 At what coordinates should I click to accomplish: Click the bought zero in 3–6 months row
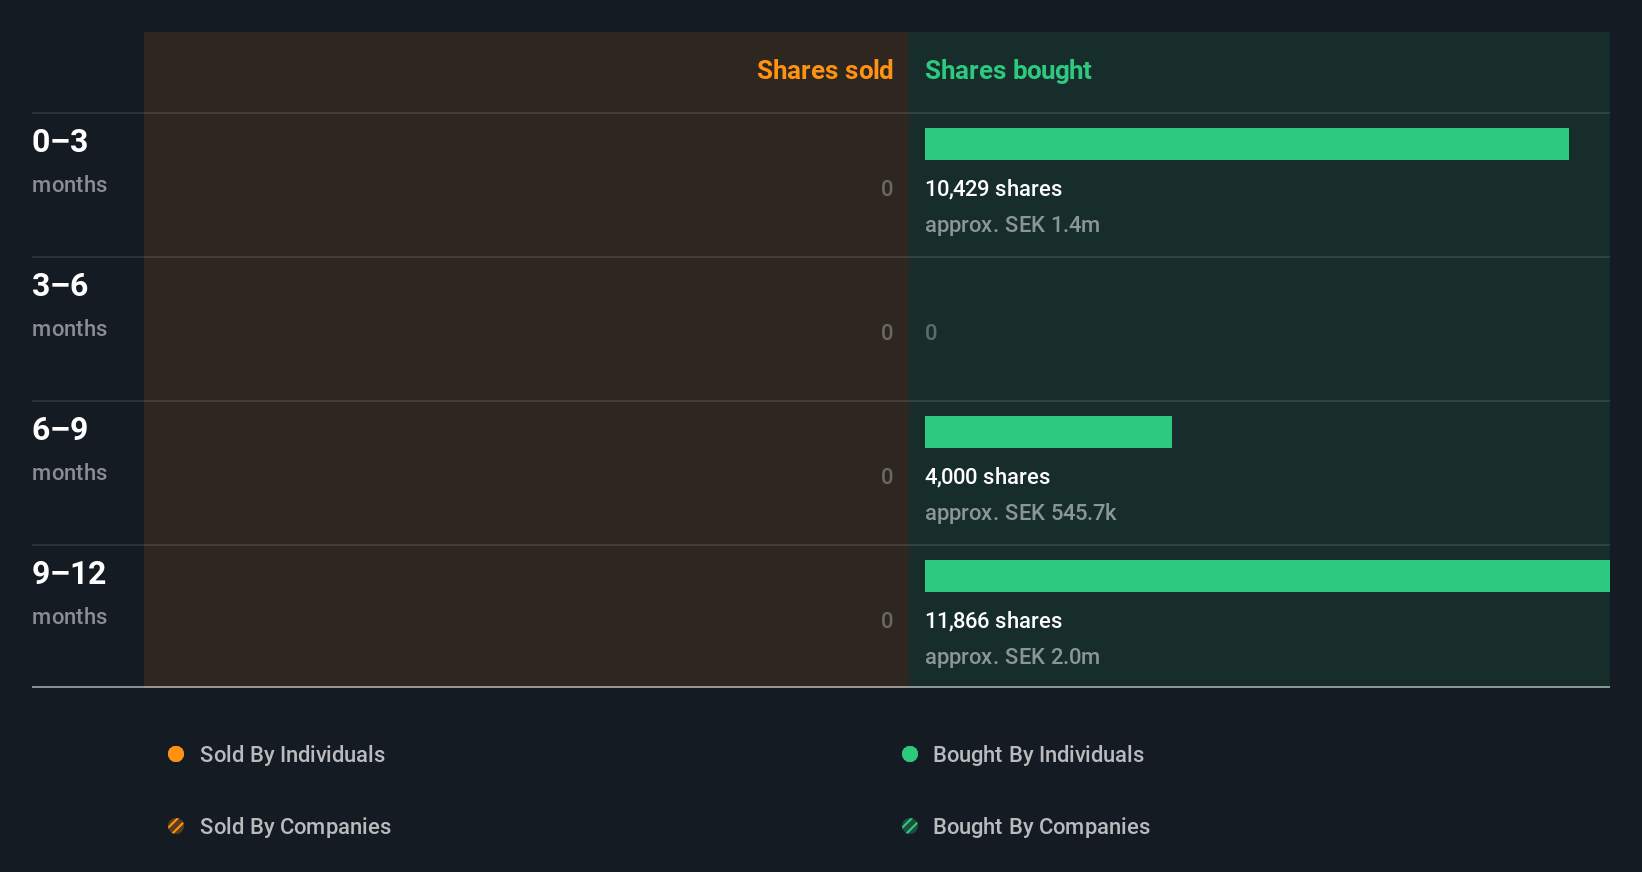[x=931, y=332]
